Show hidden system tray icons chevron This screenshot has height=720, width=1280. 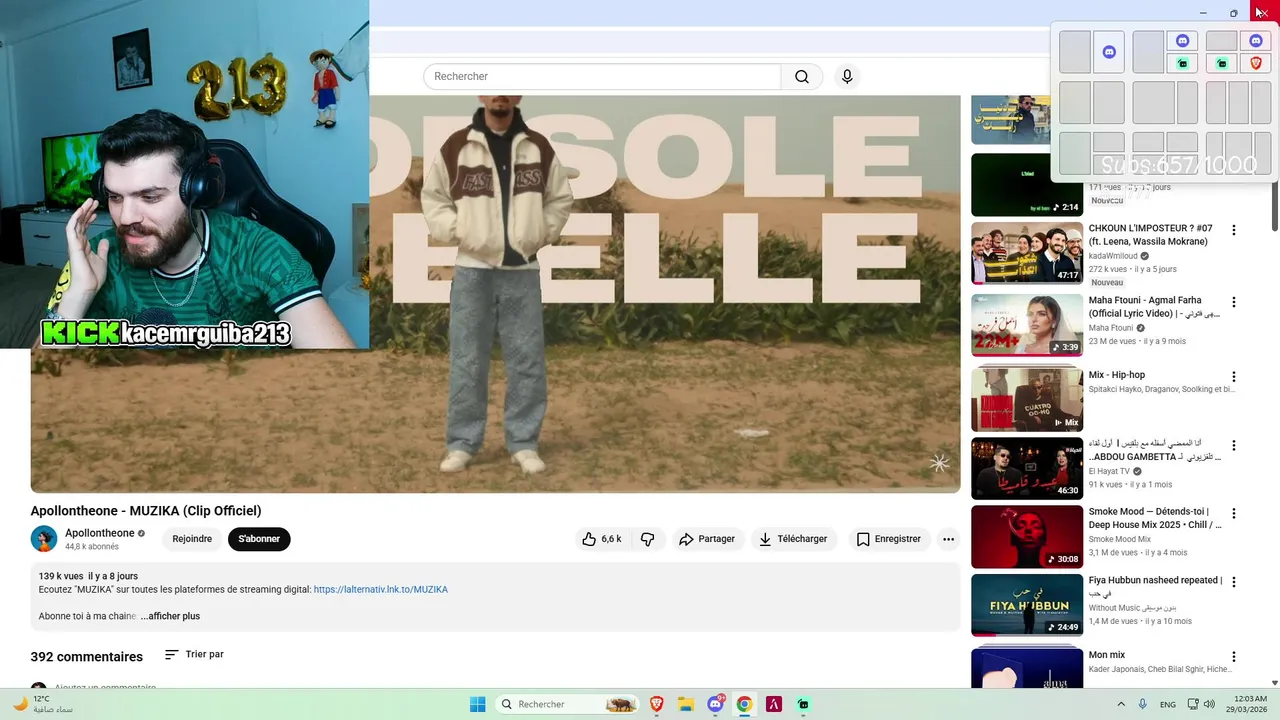coord(1121,704)
